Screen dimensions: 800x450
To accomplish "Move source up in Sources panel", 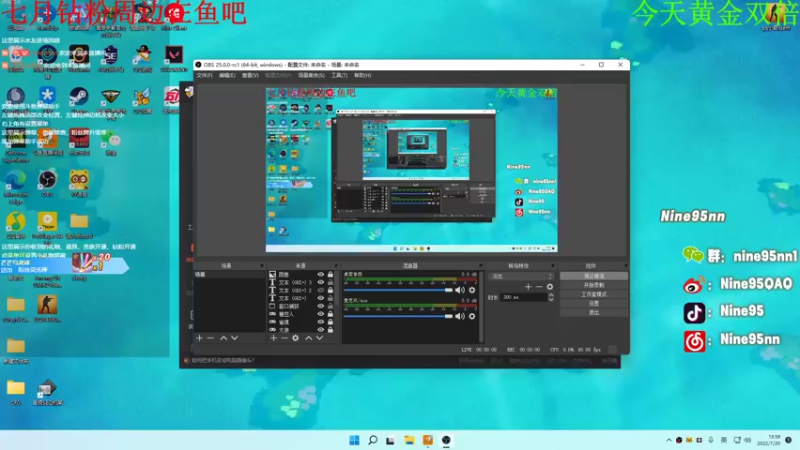I will (309, 338).
